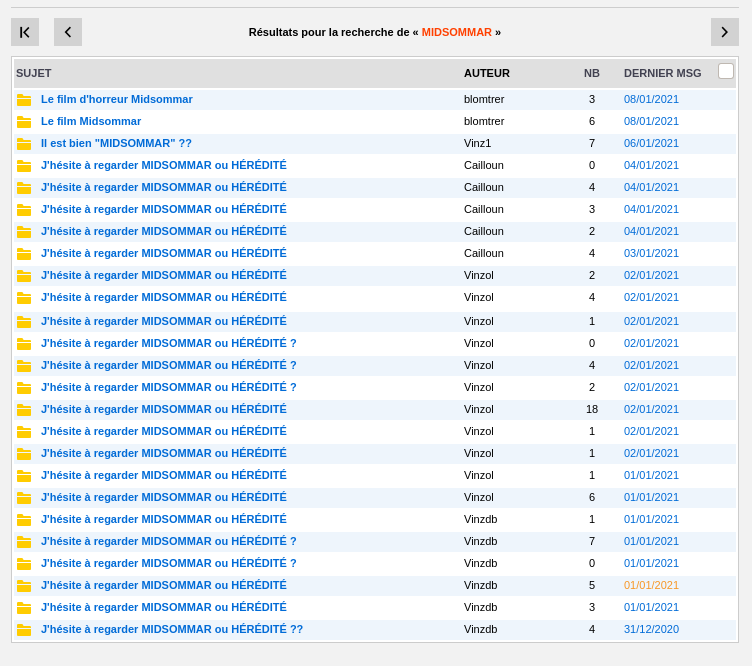Click folder icon of Cailloun 04/01/2021 topic with 4 replies
Screen dimensions: 752x666
(24, 188)
